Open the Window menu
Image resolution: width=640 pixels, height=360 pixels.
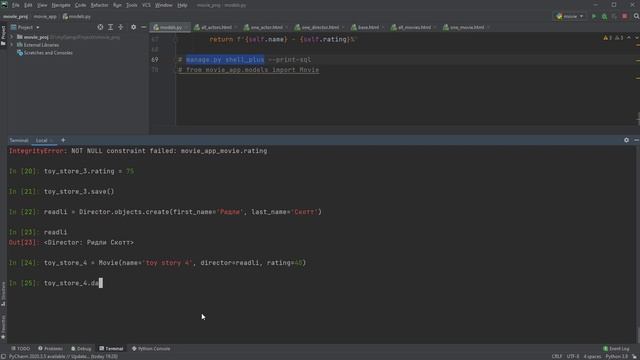coord(164,5)
